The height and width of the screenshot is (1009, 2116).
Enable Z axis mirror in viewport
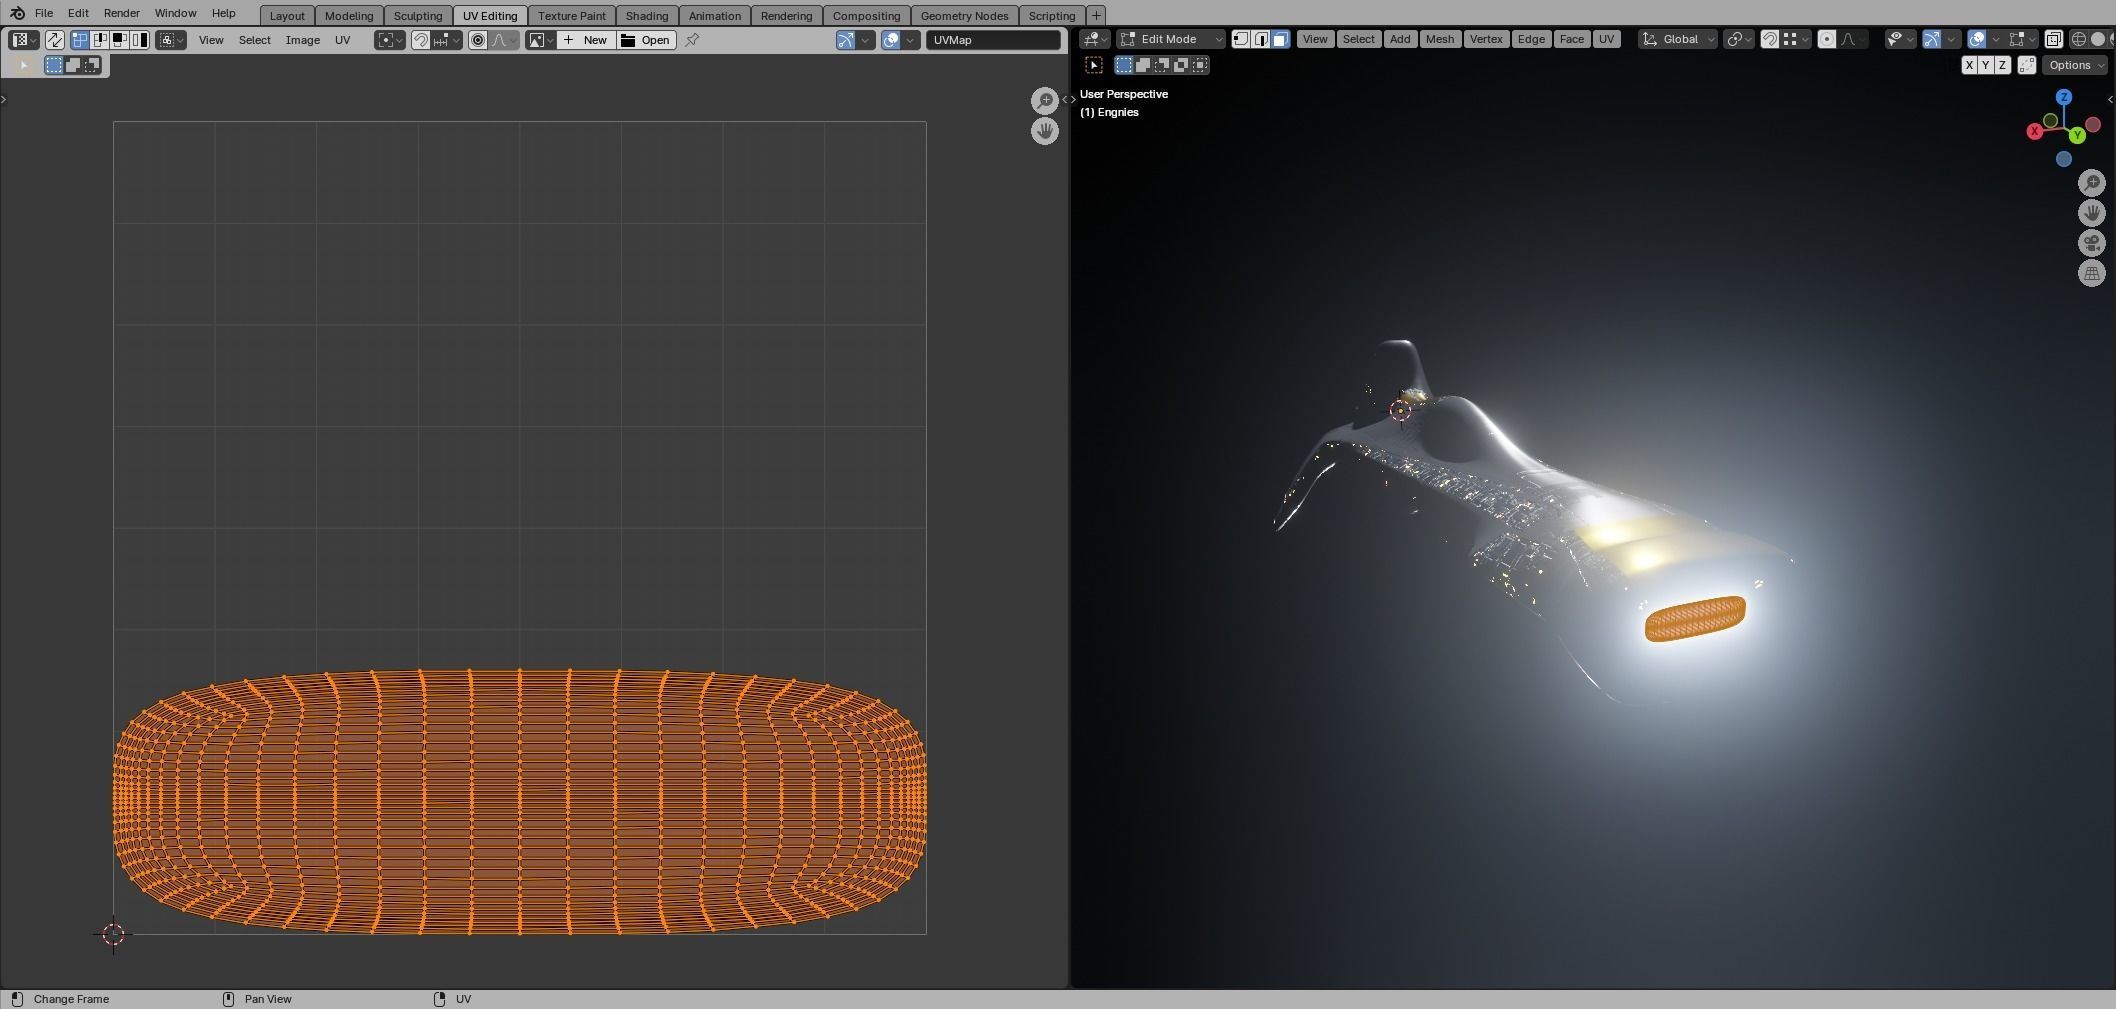(x=2002, y=65)
